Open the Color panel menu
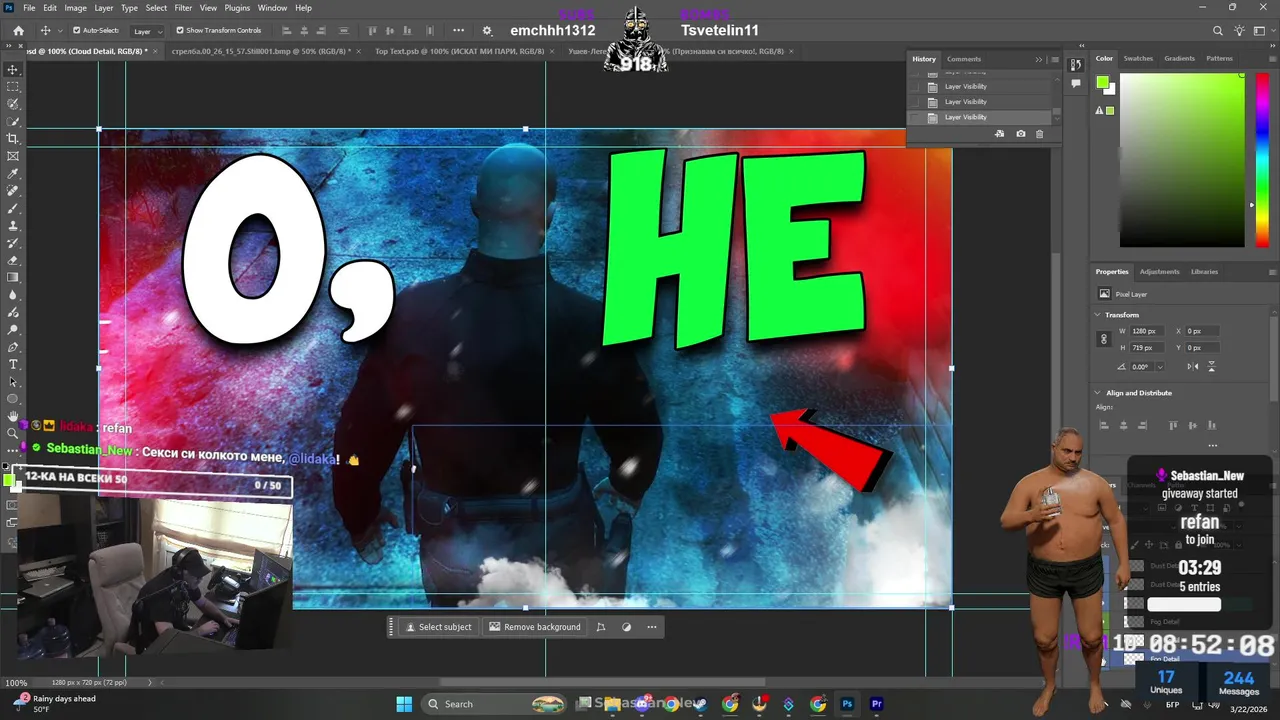This screenshot has height=720, width=1280. pos(1271,58)
